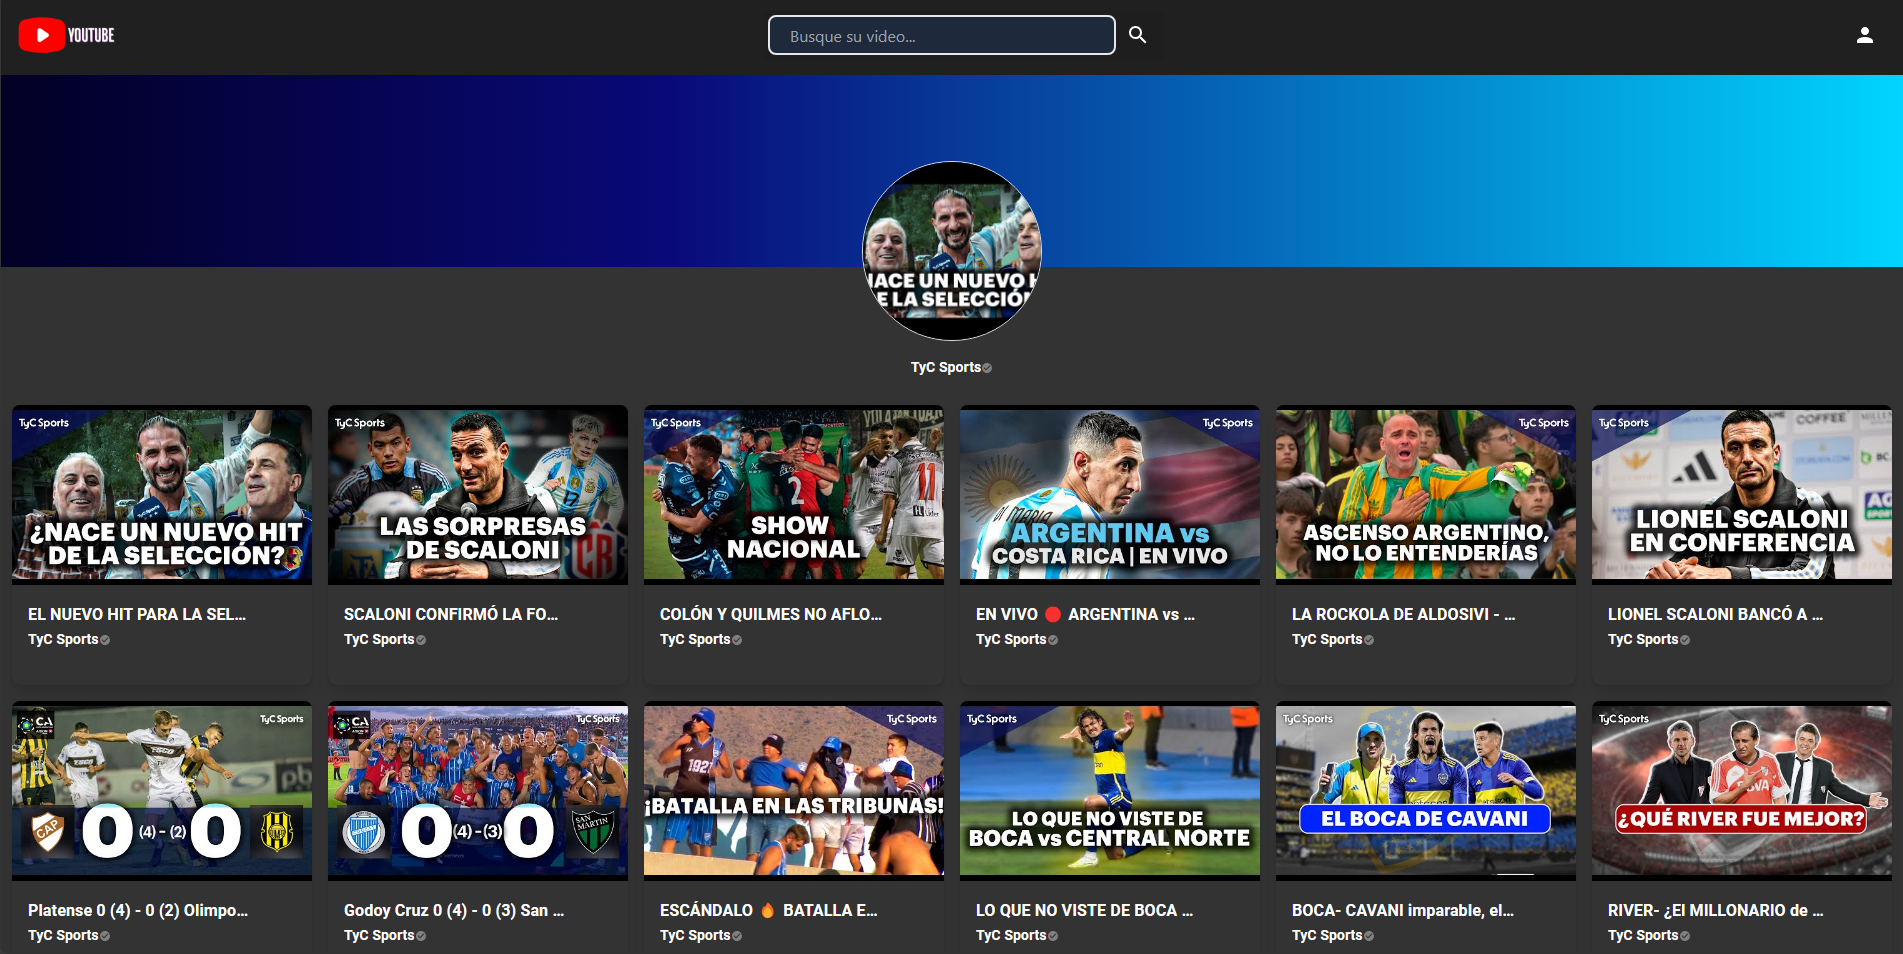Open 'Argentina vs Costa Rica en vivo' thumbnail
1903x954 pixels.
pos(1110,494)
